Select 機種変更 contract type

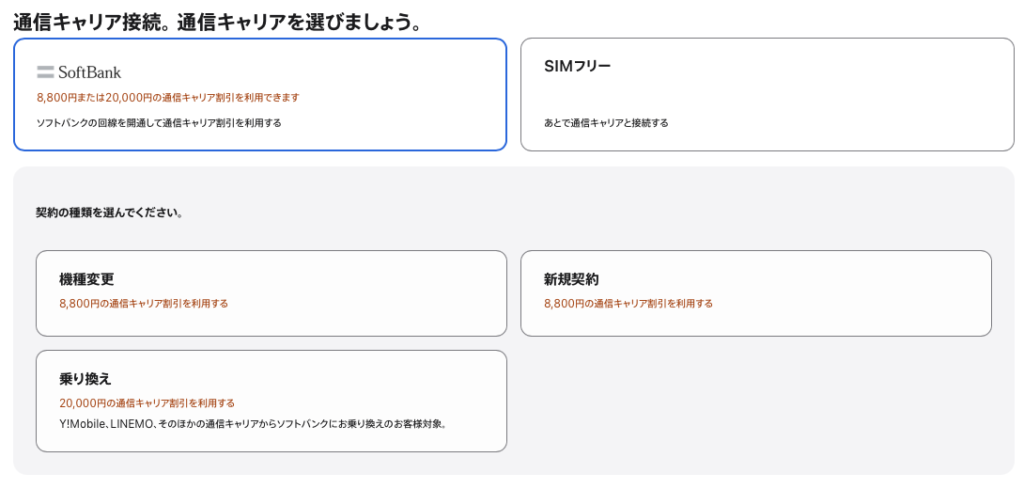(x=271, y=293)
